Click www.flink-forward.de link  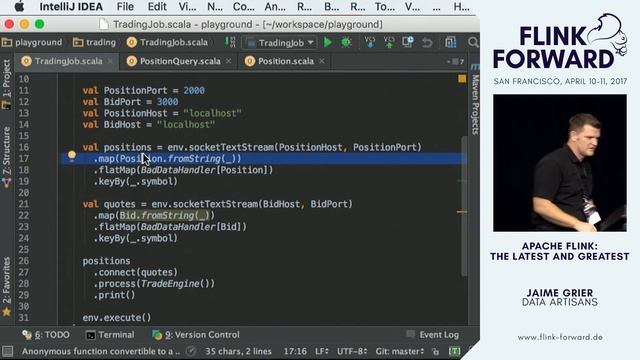pos(560,337)
